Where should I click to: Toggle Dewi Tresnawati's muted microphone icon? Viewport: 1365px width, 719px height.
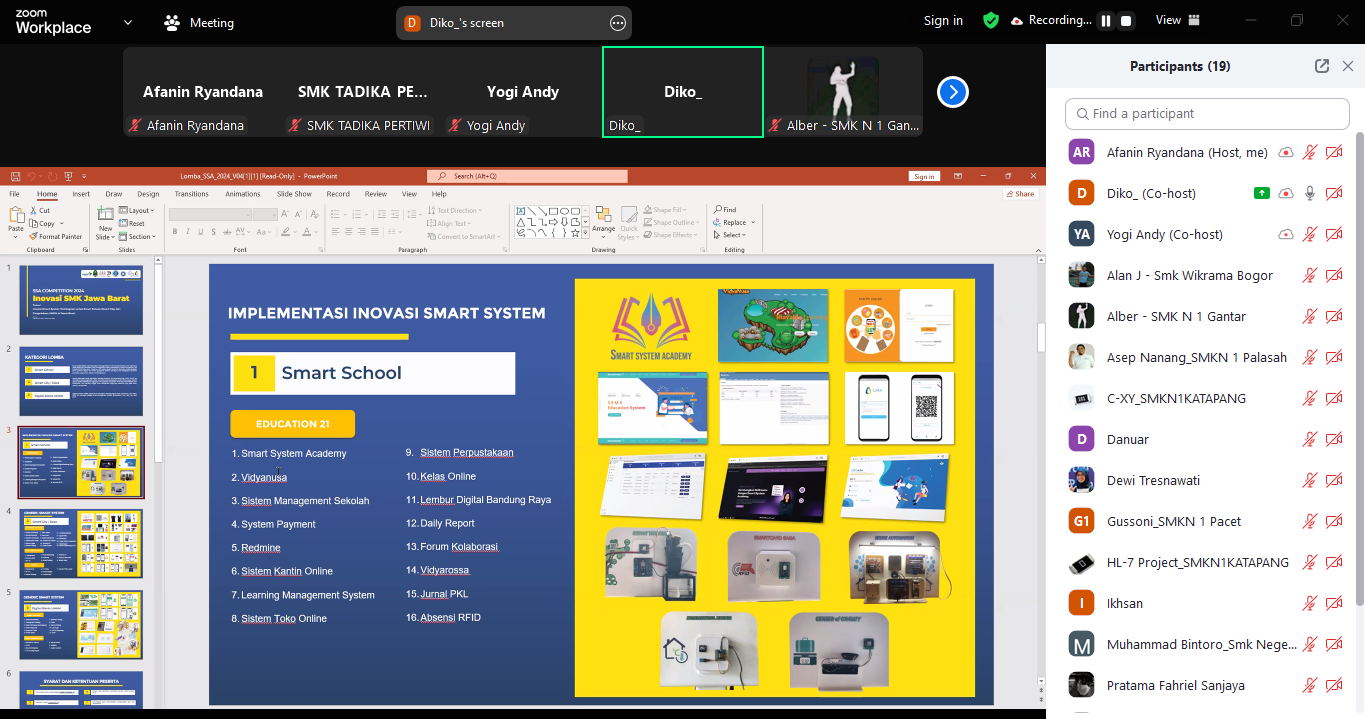1310,480
